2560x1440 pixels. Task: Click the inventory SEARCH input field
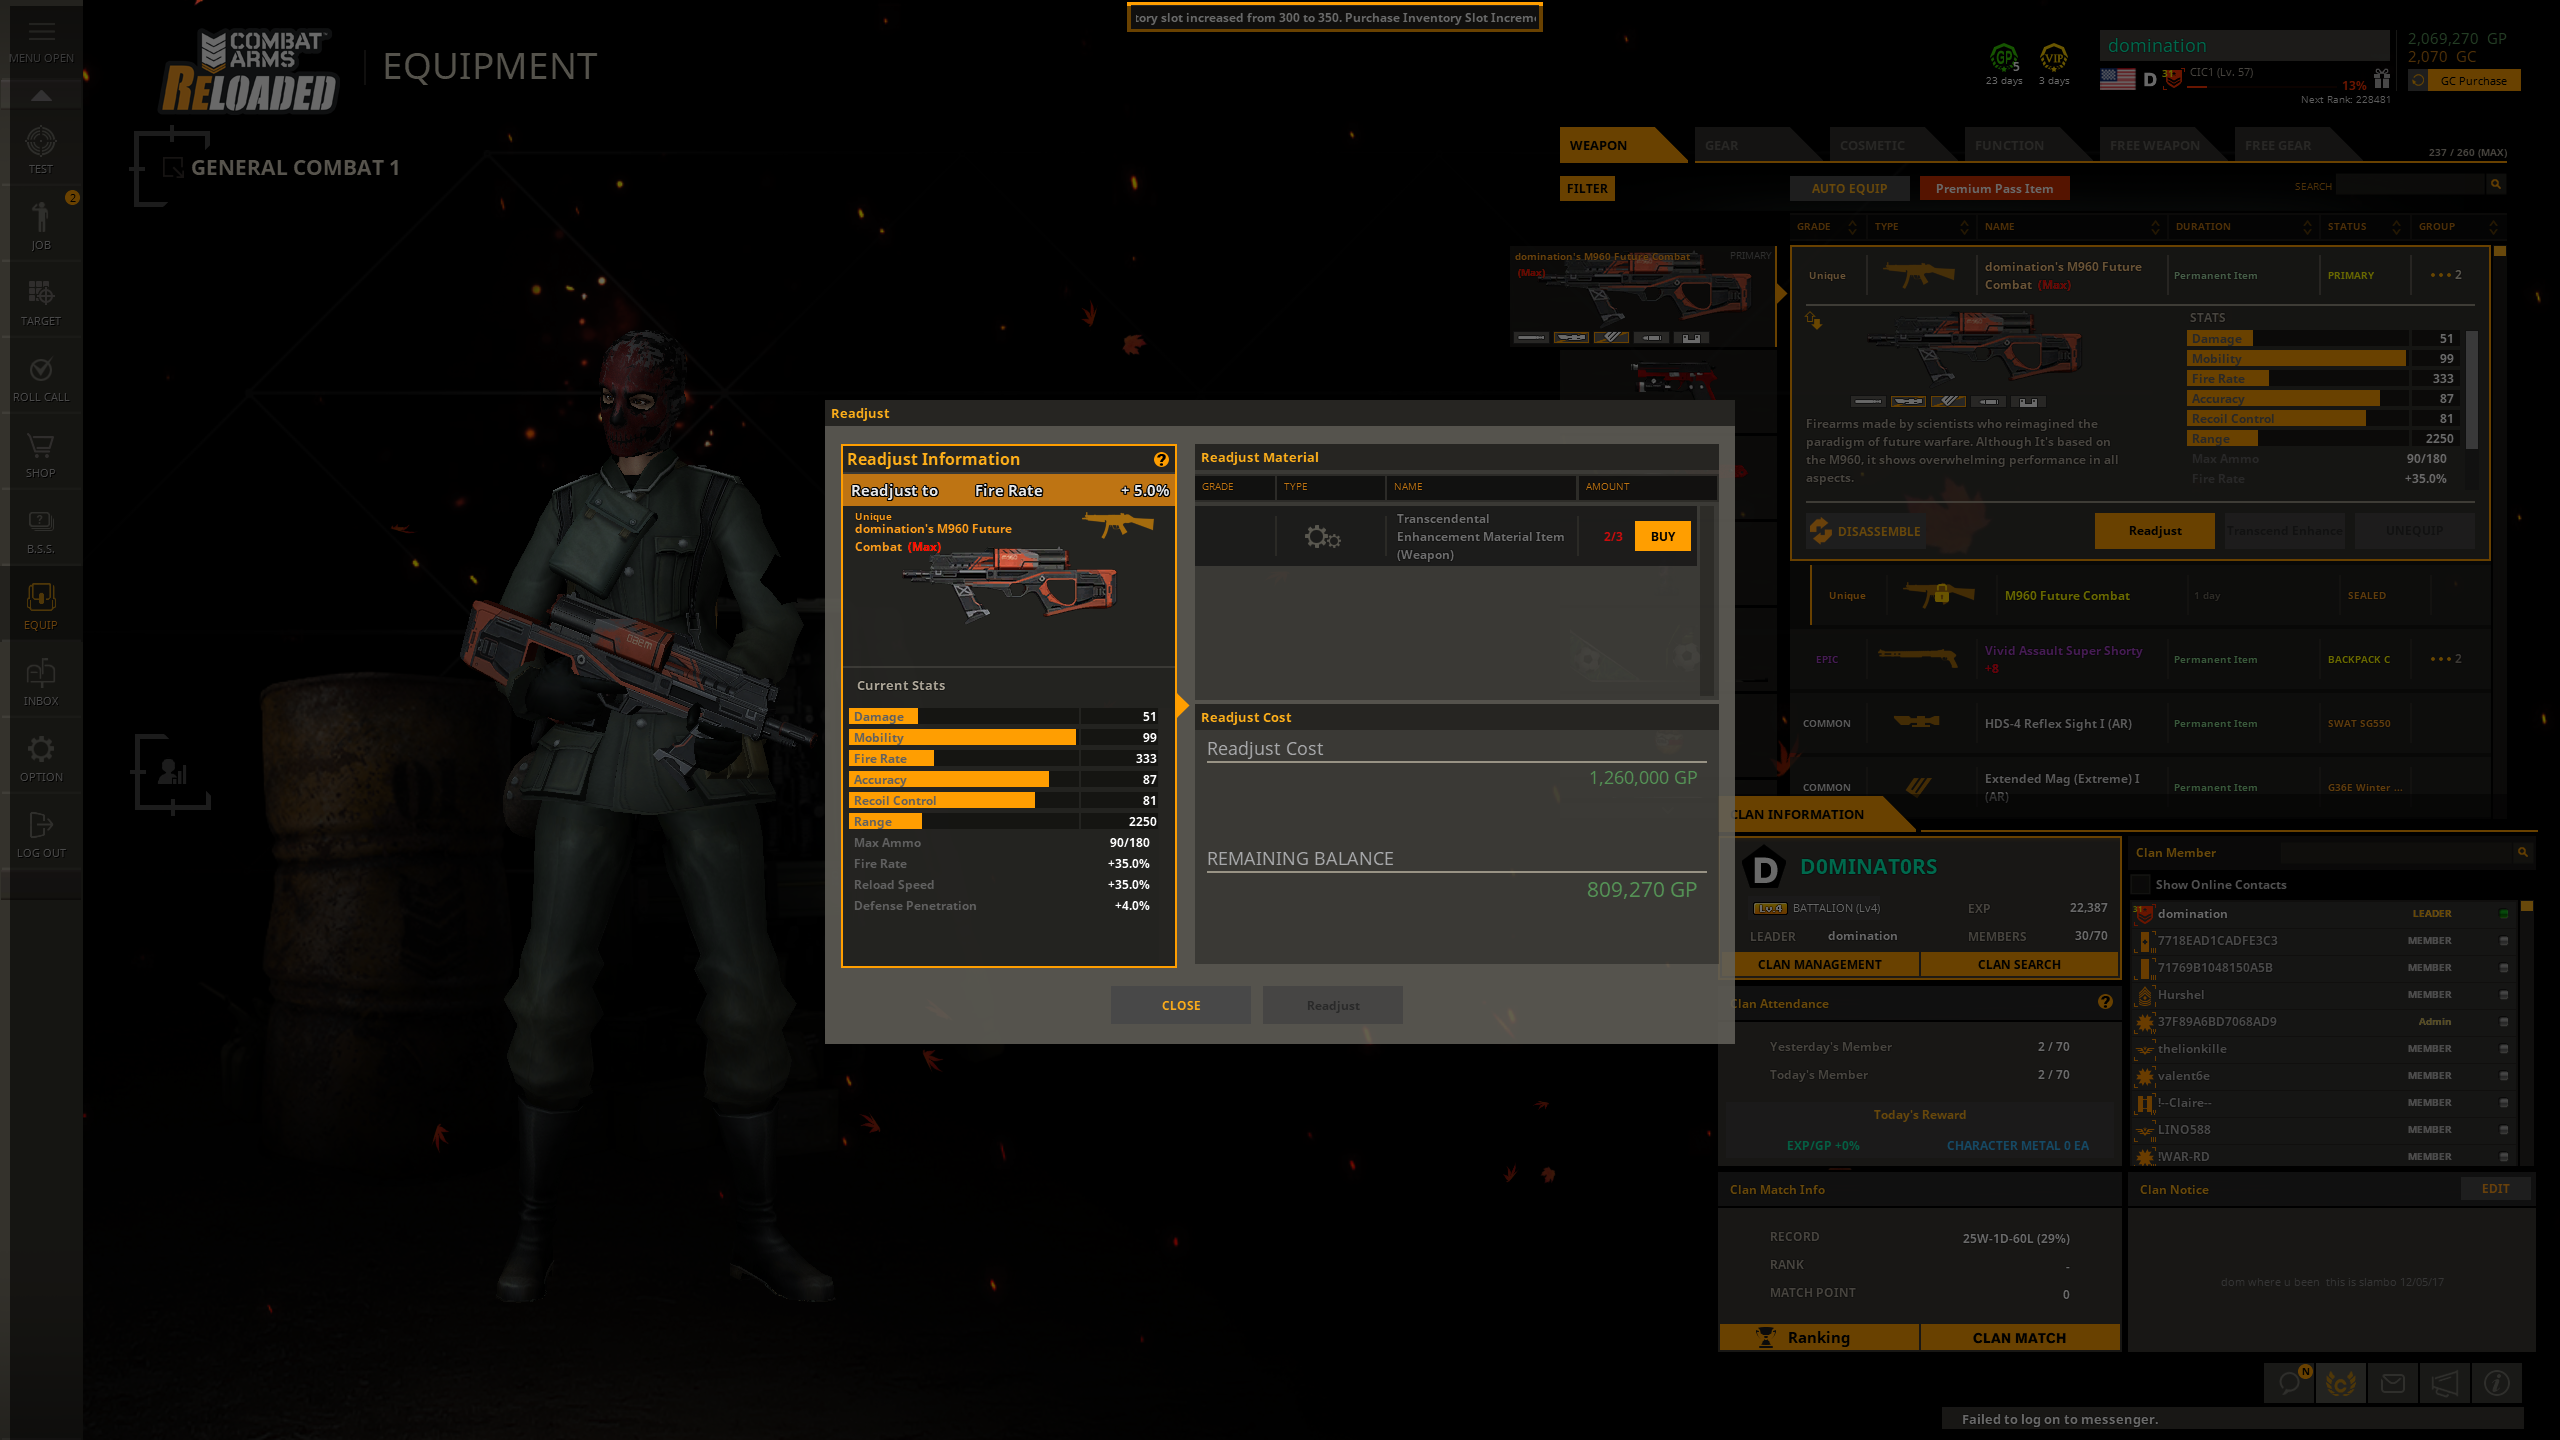[x=2411, y=185]
